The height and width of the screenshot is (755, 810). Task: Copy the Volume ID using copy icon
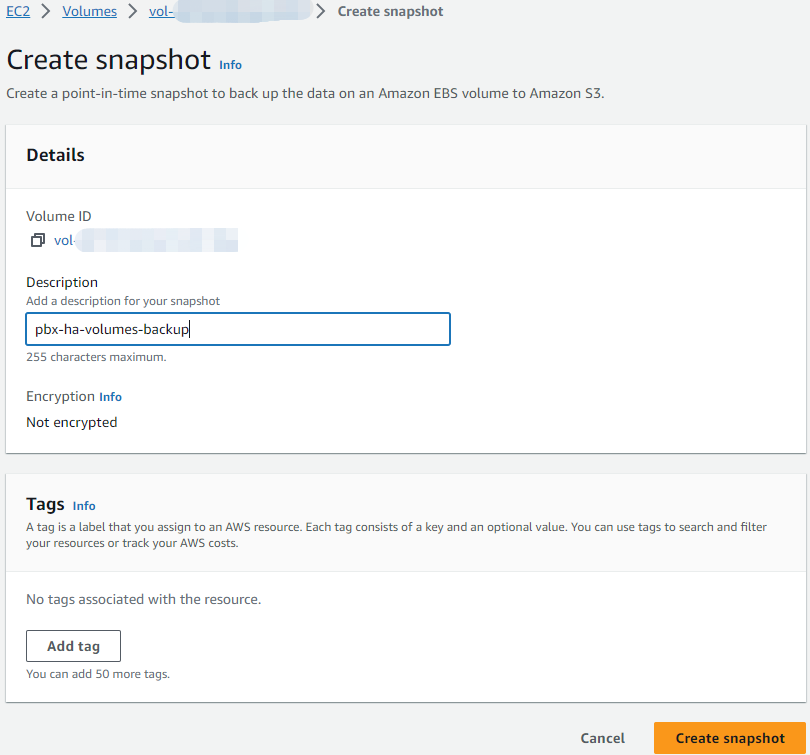point(38,240)
